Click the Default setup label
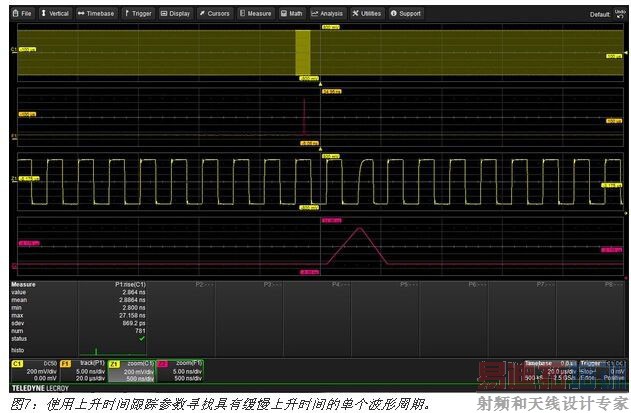The image size is (631, 413). (600, 14)
